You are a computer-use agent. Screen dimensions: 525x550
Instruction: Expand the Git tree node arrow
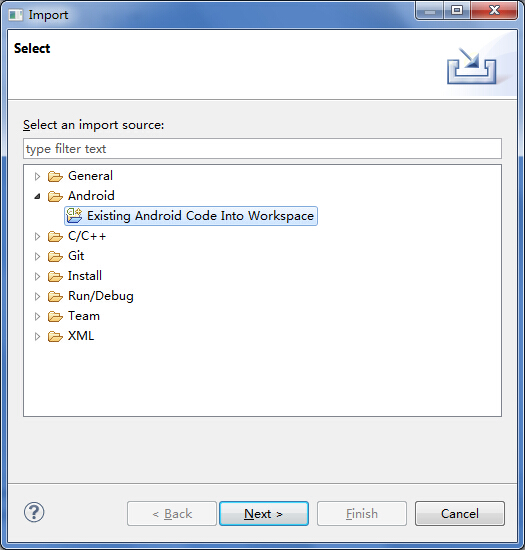click(37, 257)
